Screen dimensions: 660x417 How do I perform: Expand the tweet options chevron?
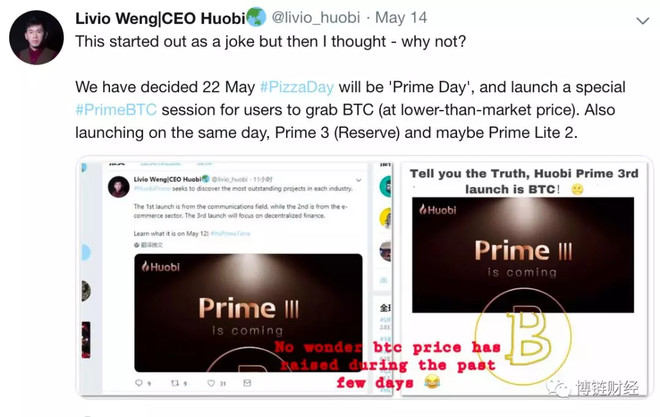click(x=642, y=21)
